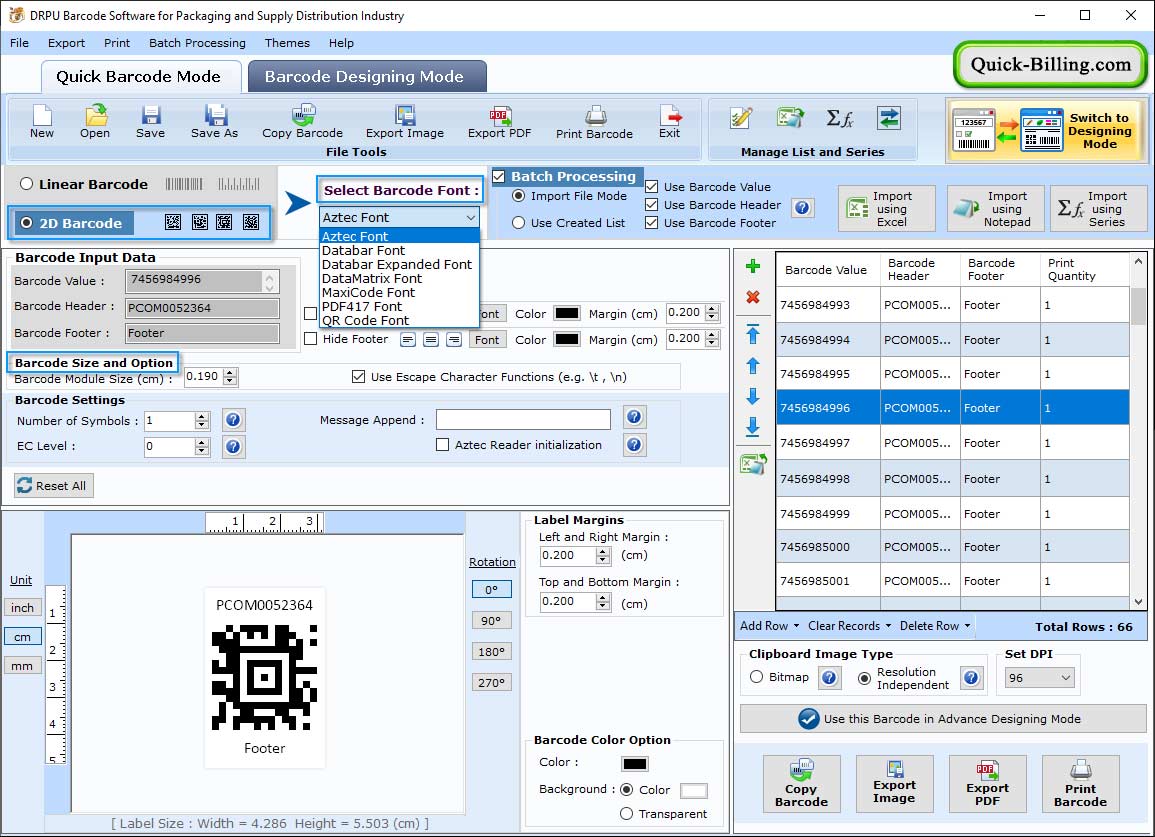Open the Export menu
This screenshot has height=837, width=1155.
click(66, 43)
